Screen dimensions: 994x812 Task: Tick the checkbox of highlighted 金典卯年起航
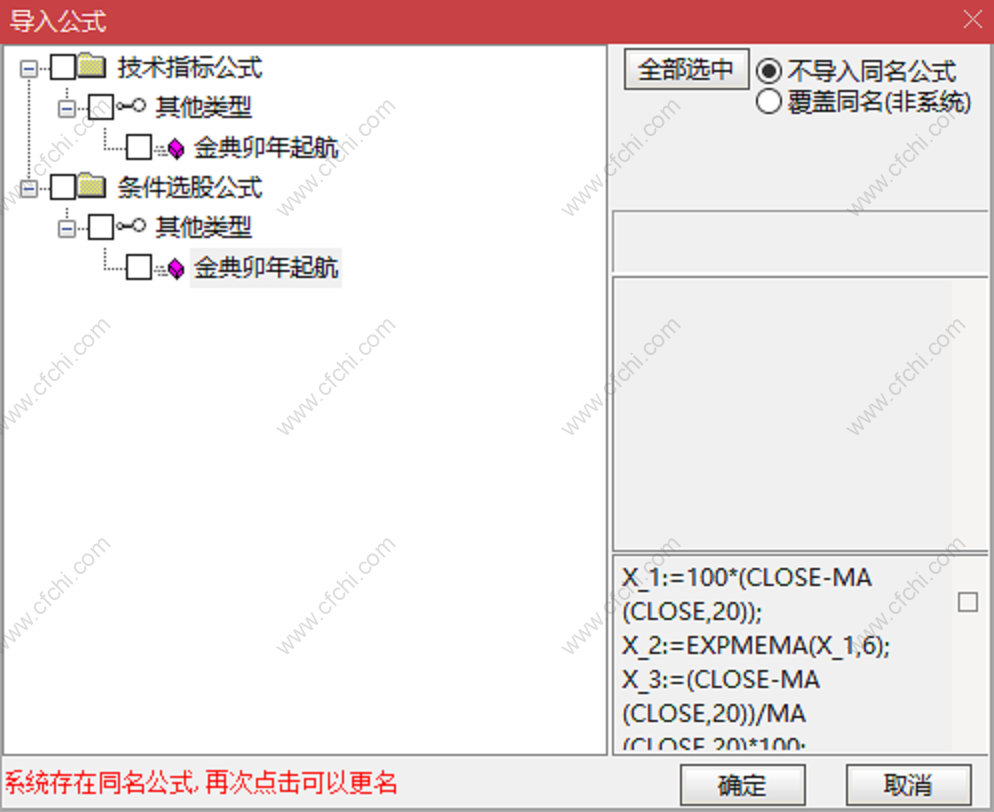pyautogui.click(x=139, y=267)
